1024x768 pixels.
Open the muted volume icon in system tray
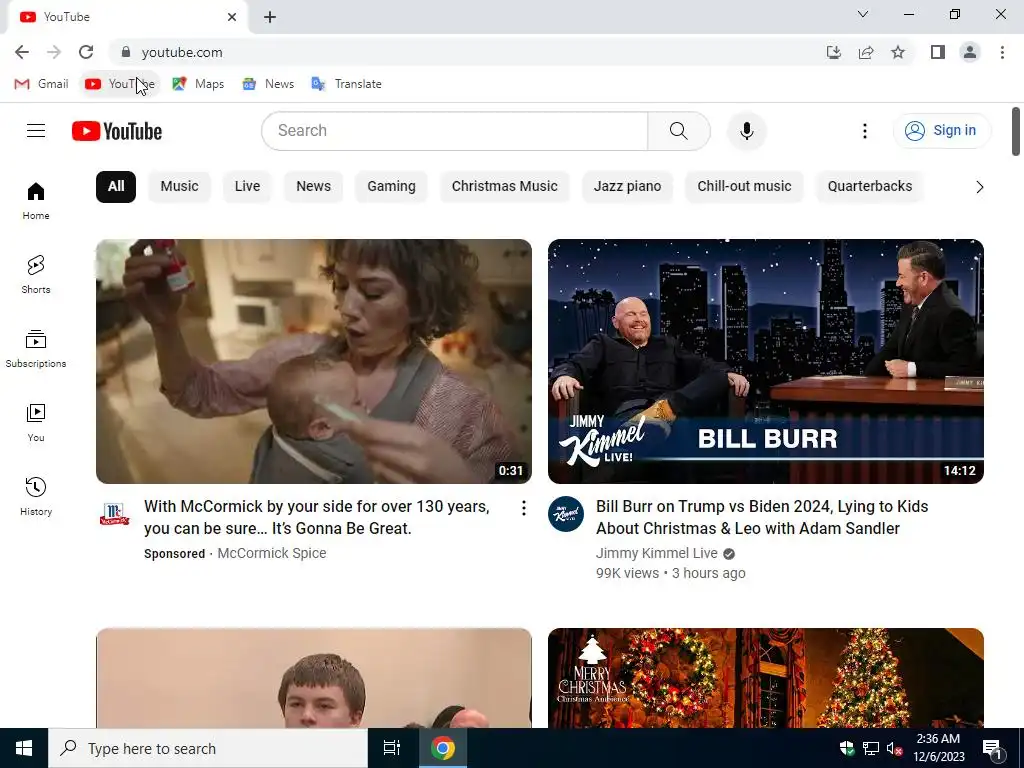[x=893, y=748]
